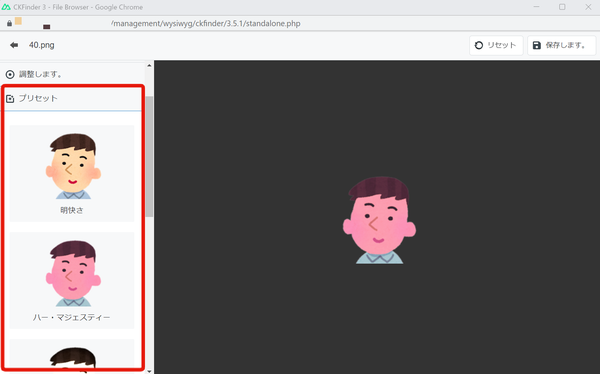This screenshot has height=374, width=600.
Task: Click the edited image in preview area
Action: pyautogui.click(x=379, y=220)
